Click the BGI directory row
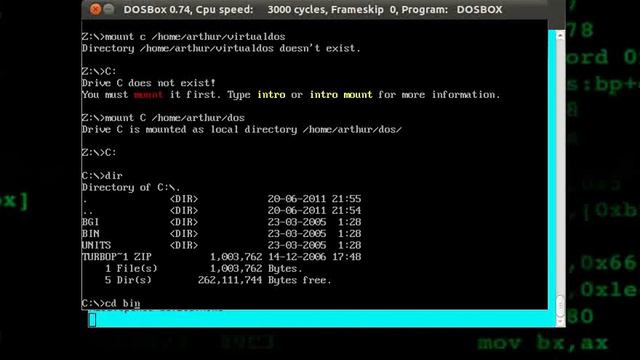The width and height of the screenshot is (640, 360). pos(221,222)
